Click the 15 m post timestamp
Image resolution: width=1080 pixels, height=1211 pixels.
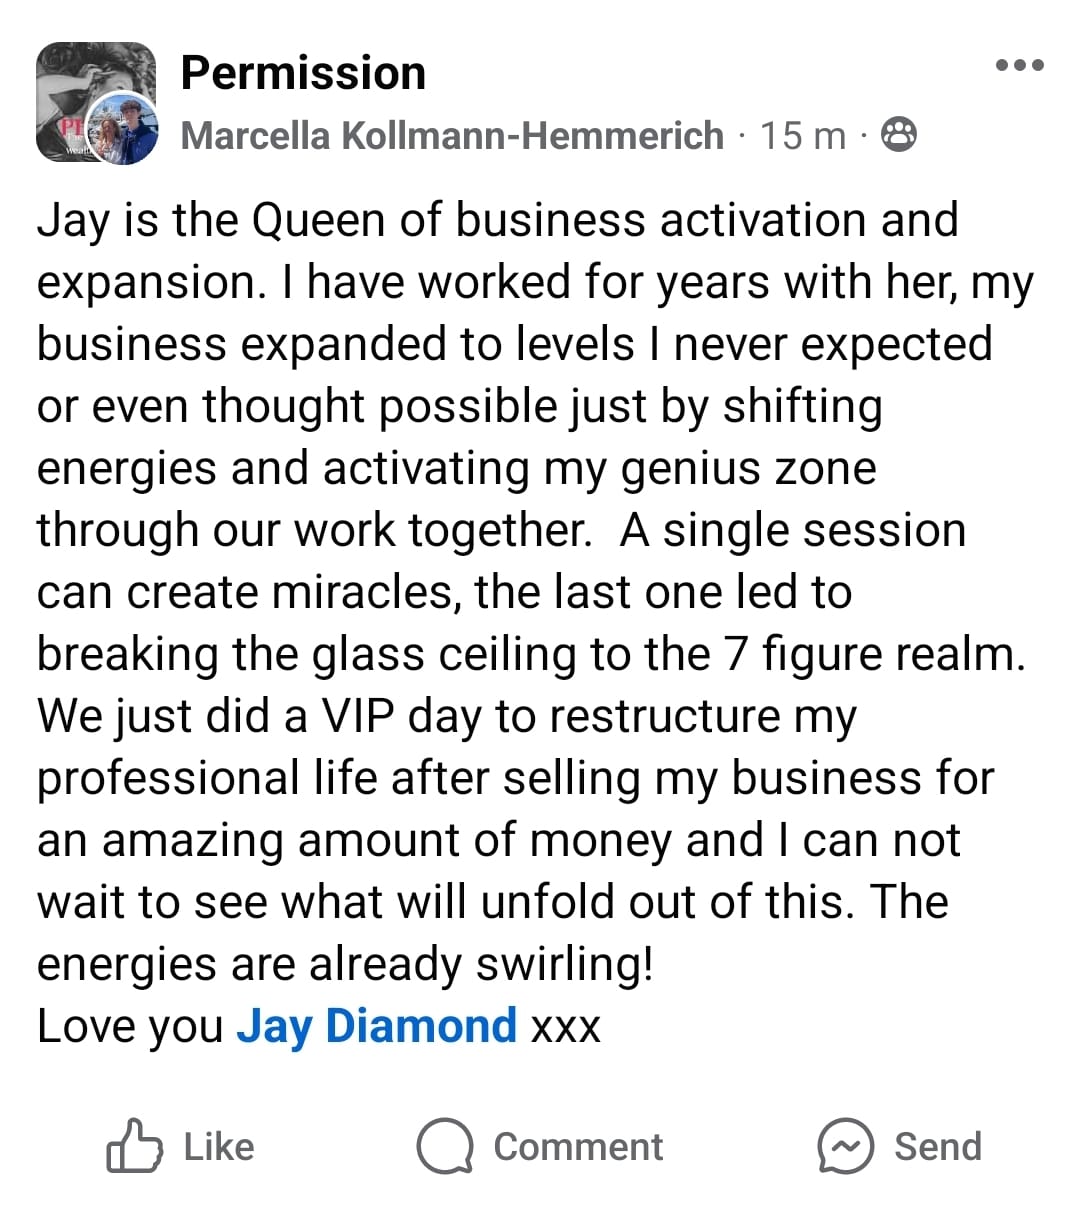click(x=802, y=135)
